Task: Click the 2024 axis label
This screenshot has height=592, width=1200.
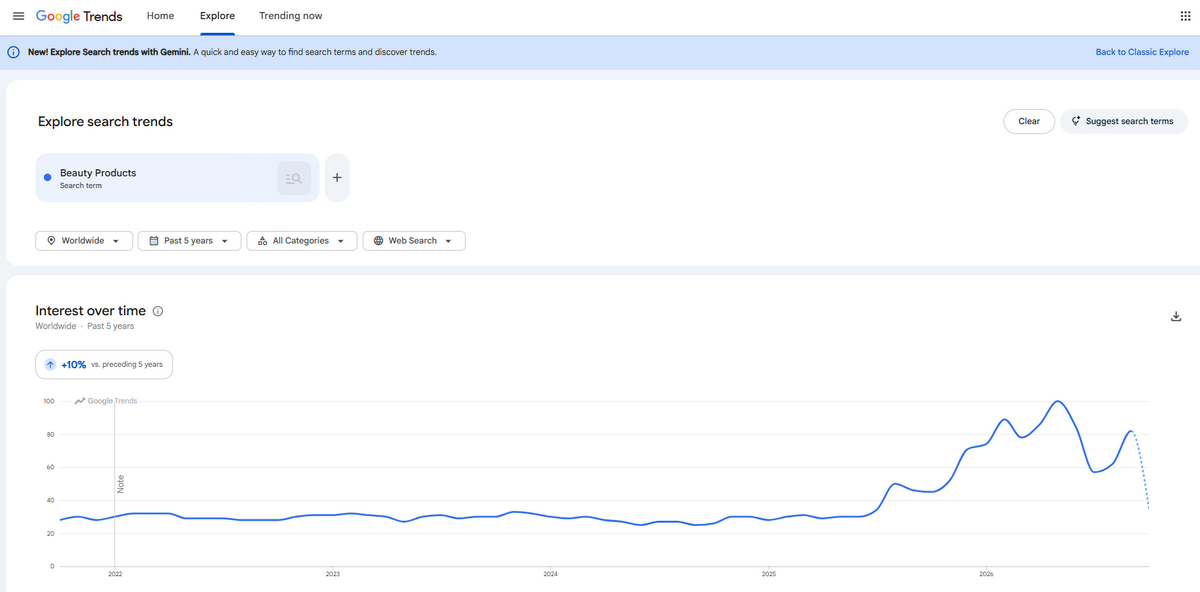Action: point(550,574)
